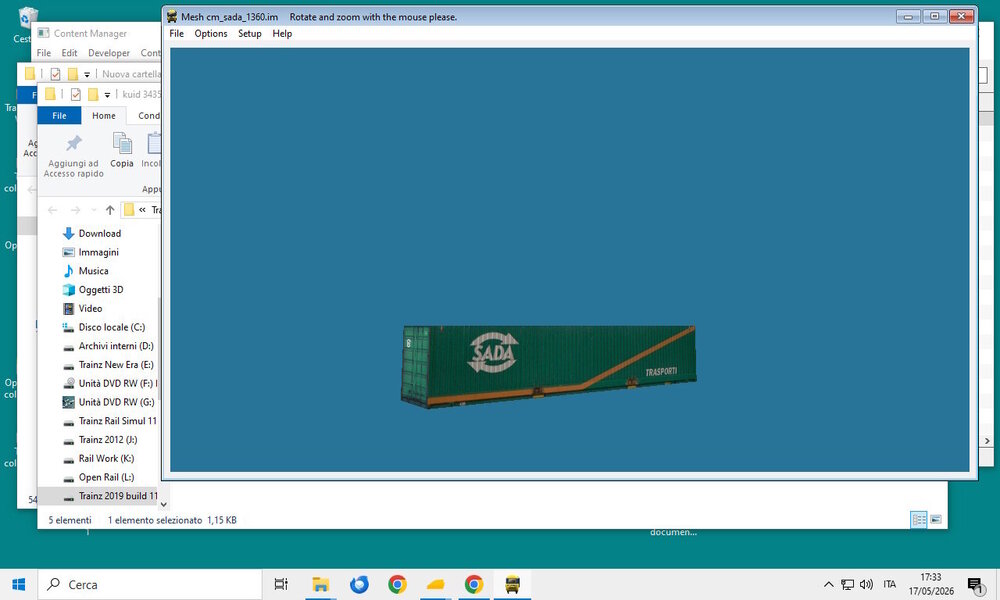Click the Properties checkmark icon beside Nuova cartella

(55, 74)
